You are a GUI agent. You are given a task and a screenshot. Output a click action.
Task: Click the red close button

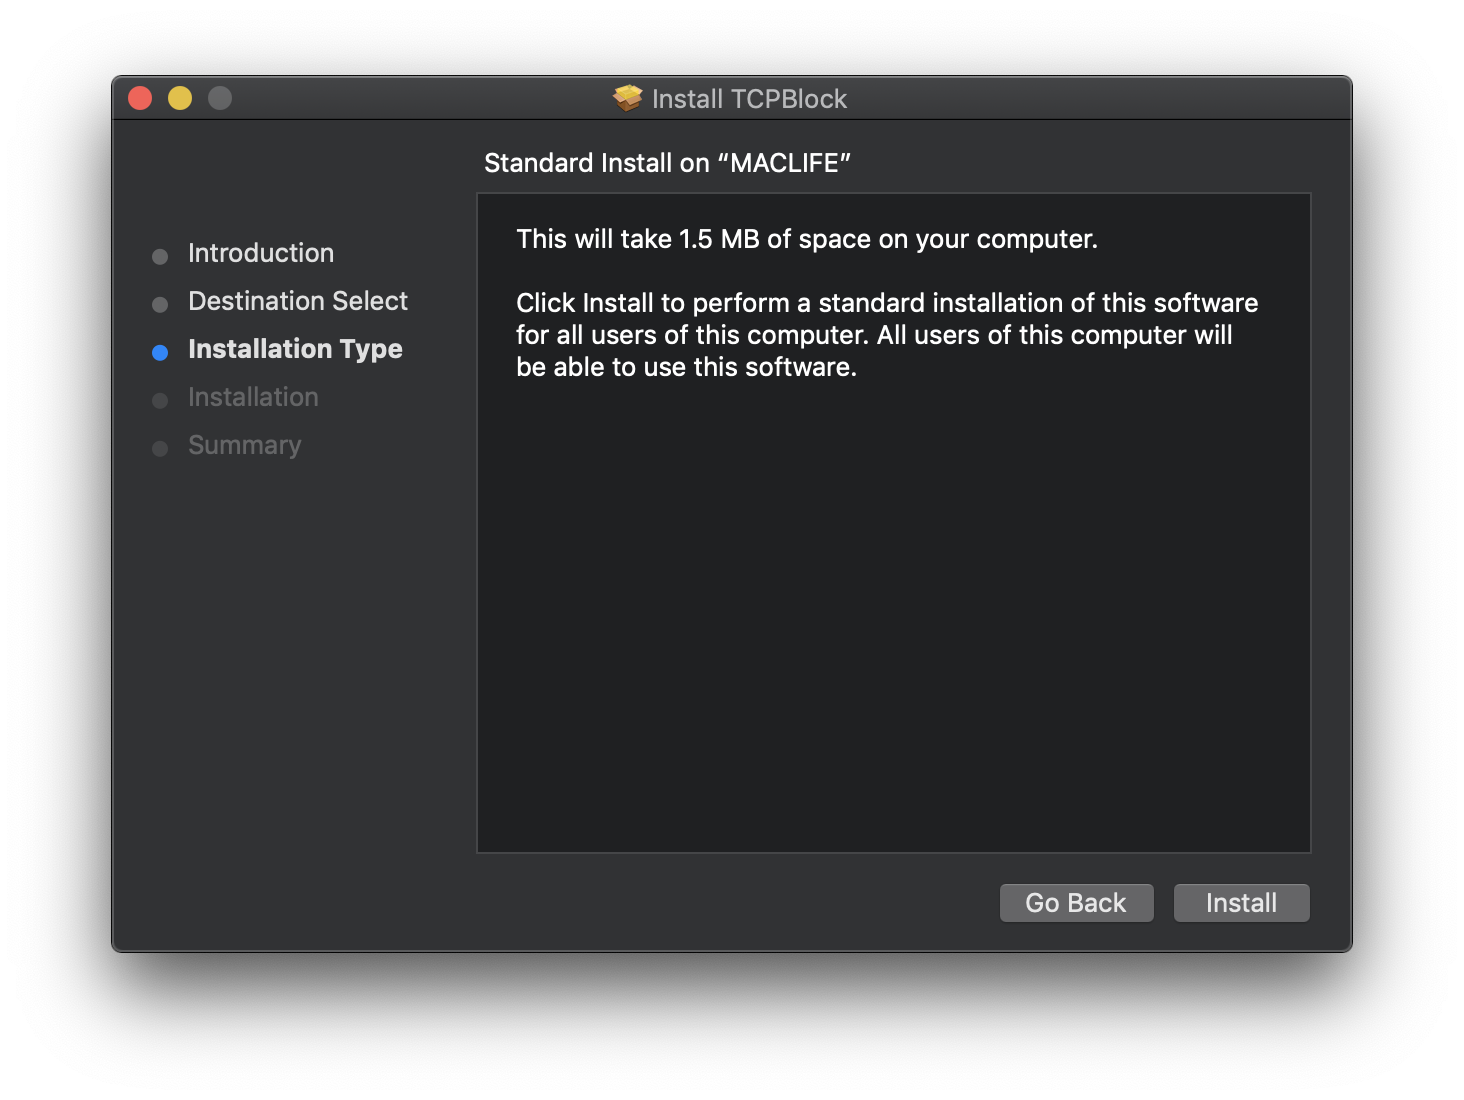[140, 97]
